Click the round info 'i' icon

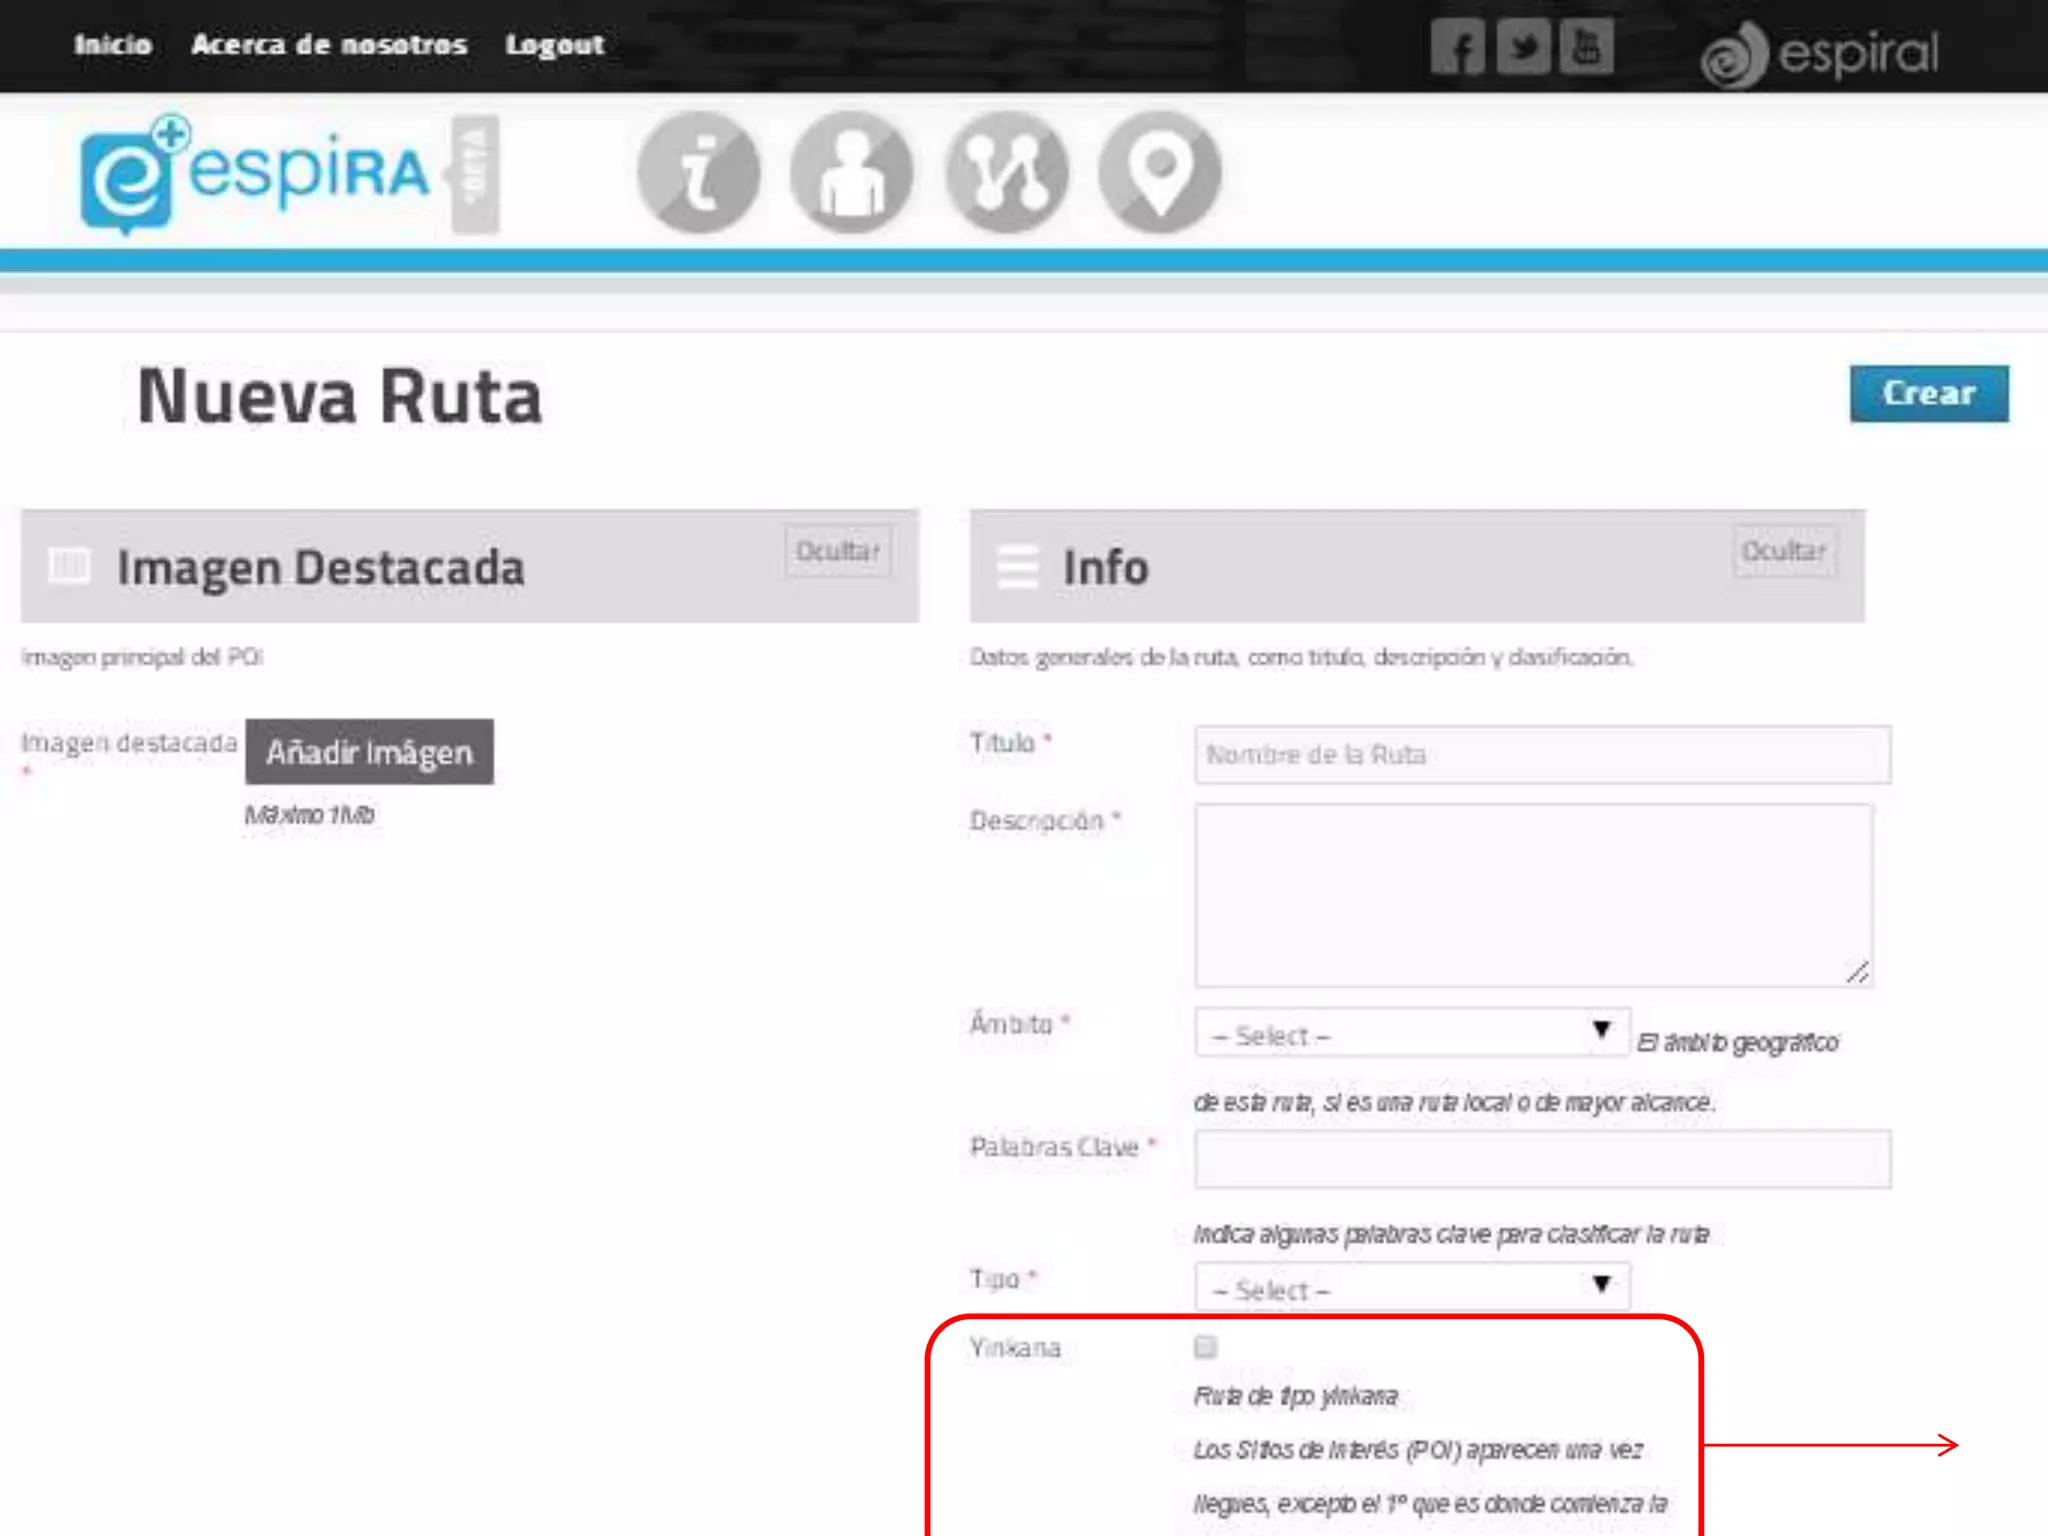pyautogui.click(x=699, y=172)
